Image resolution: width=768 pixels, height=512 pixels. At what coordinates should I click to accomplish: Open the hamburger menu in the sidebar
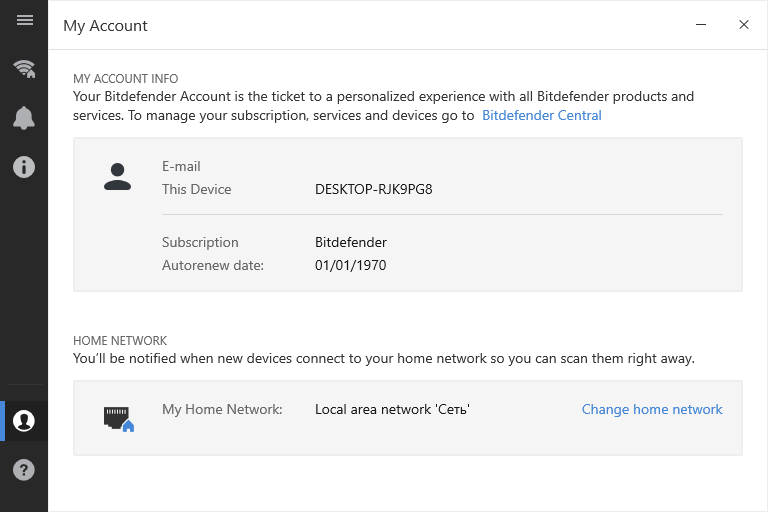(24, 21)
